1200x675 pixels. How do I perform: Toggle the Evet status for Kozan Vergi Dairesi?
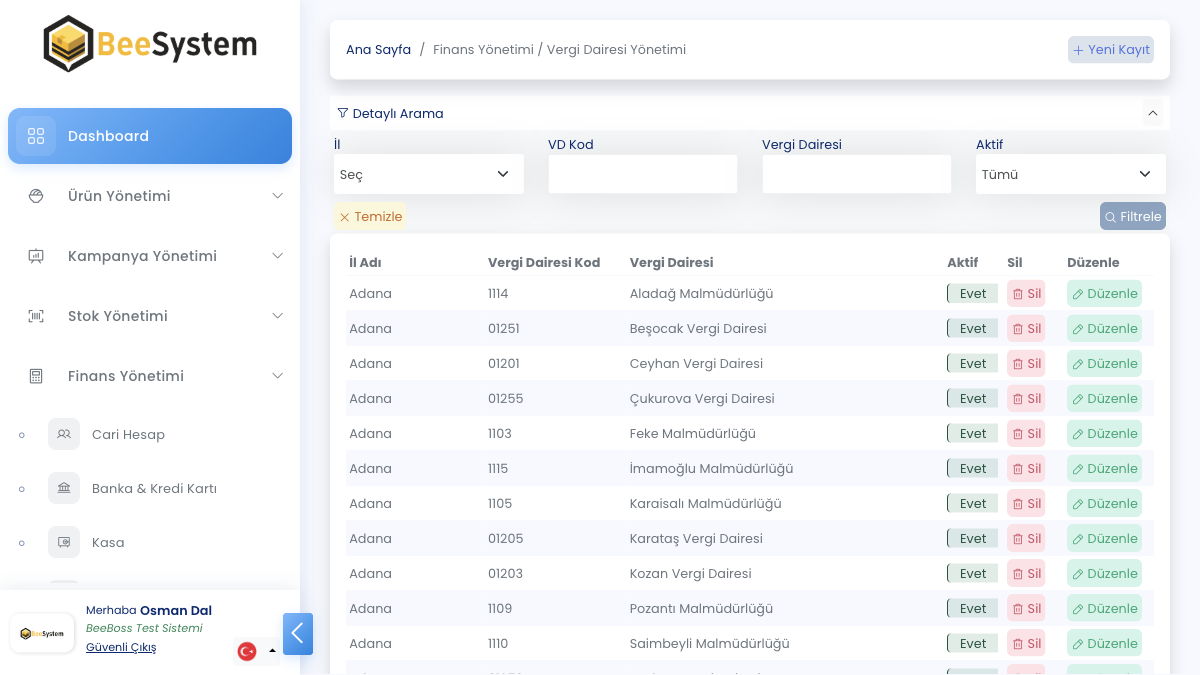(972, 574)
